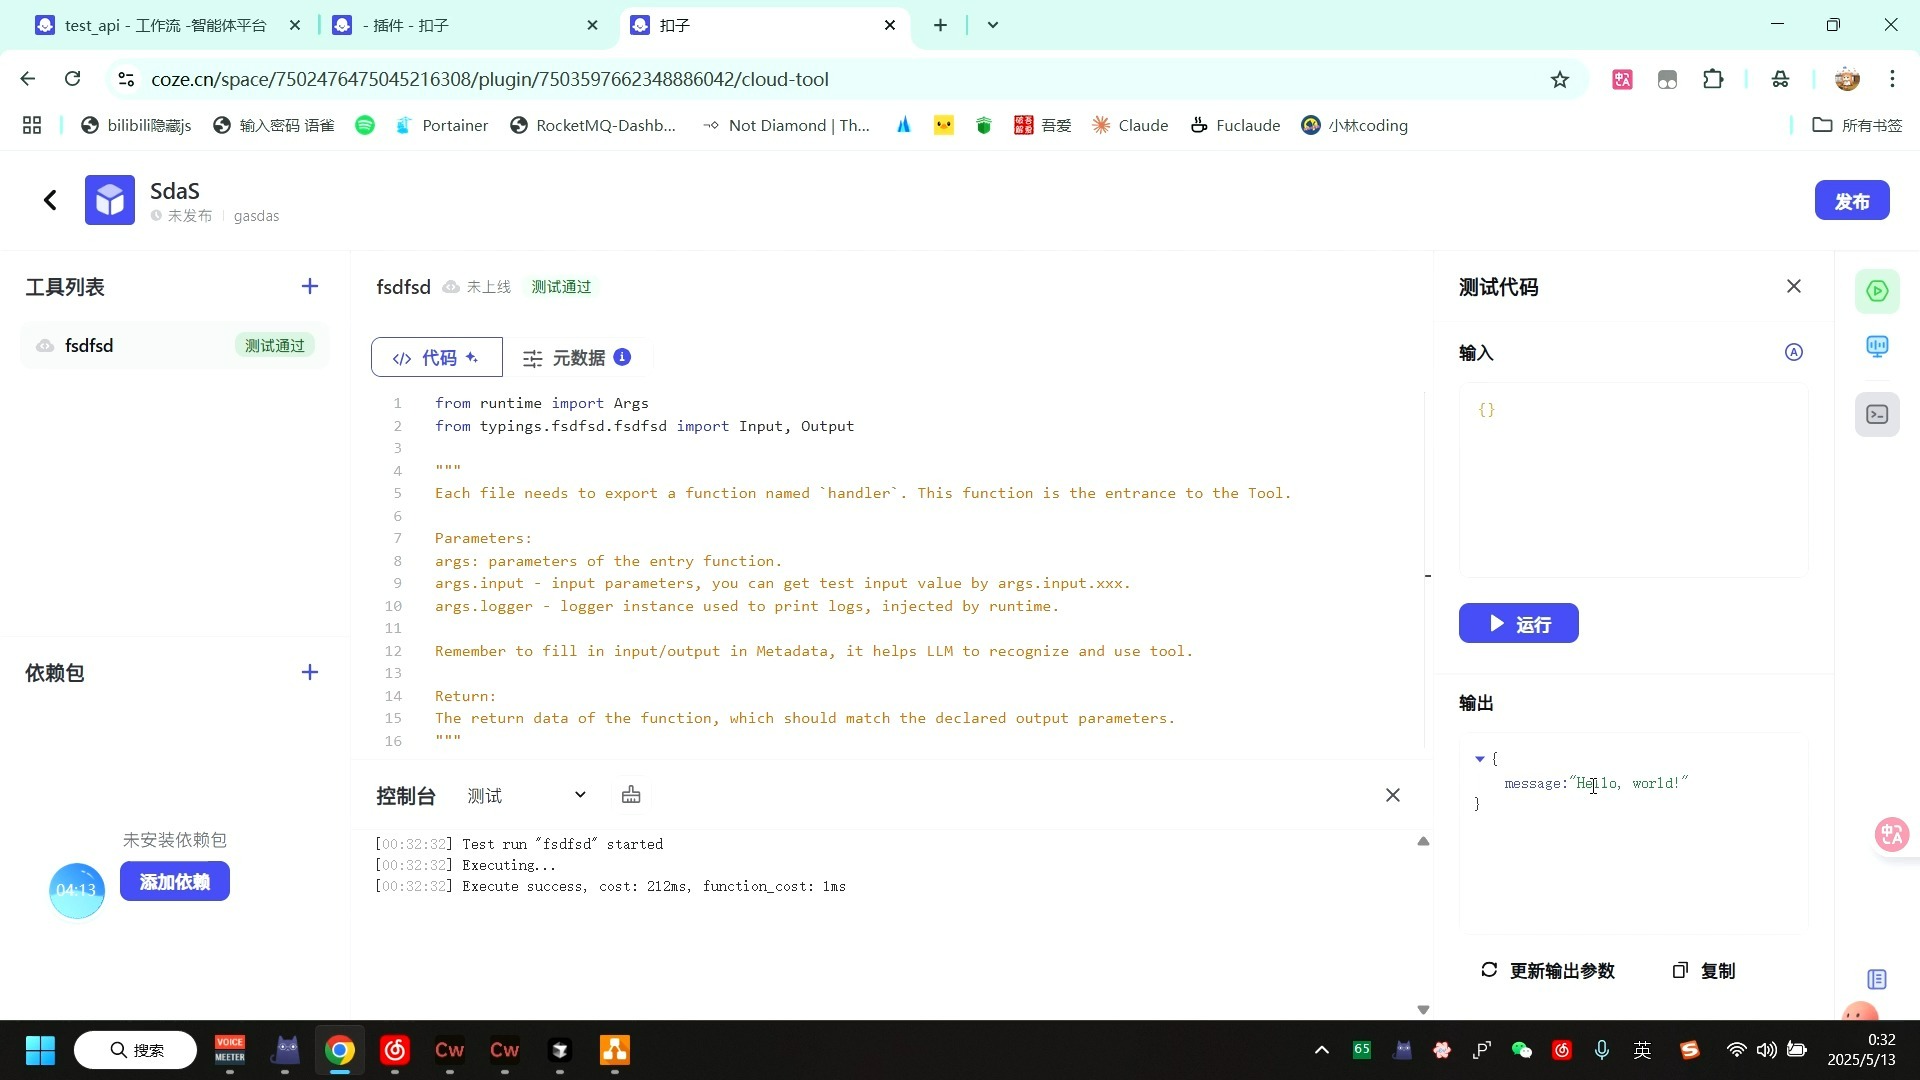Screen dimensions: 1920x1080
Task: Click the metadata info icon
Action: pos(622,357)
